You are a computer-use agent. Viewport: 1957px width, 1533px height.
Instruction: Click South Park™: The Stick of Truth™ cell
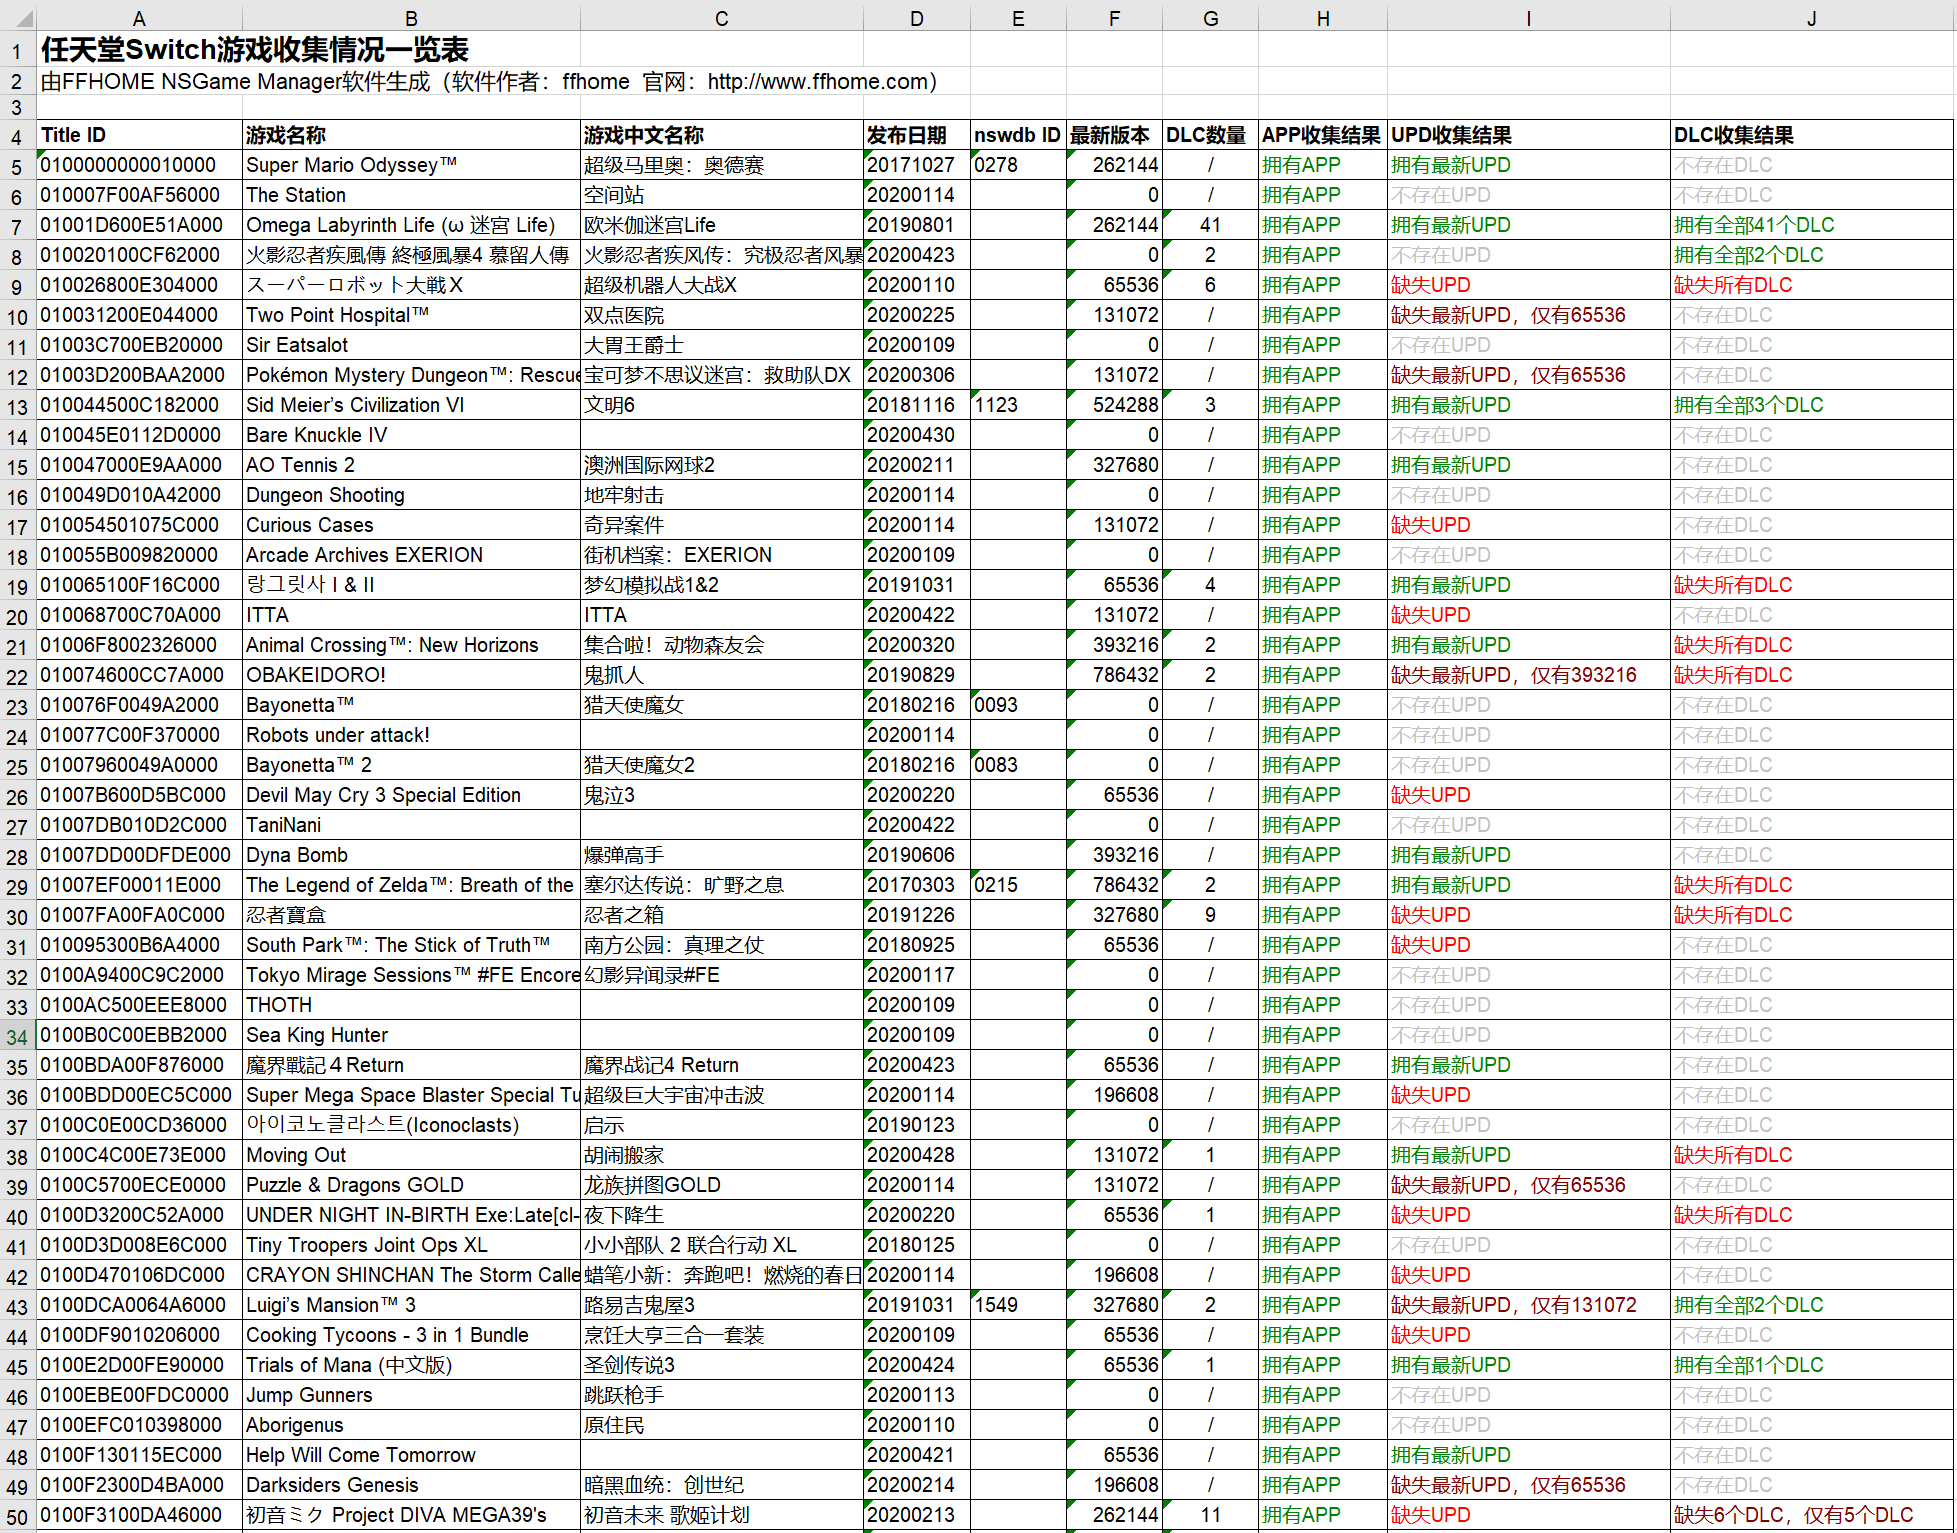coord(412,945)
